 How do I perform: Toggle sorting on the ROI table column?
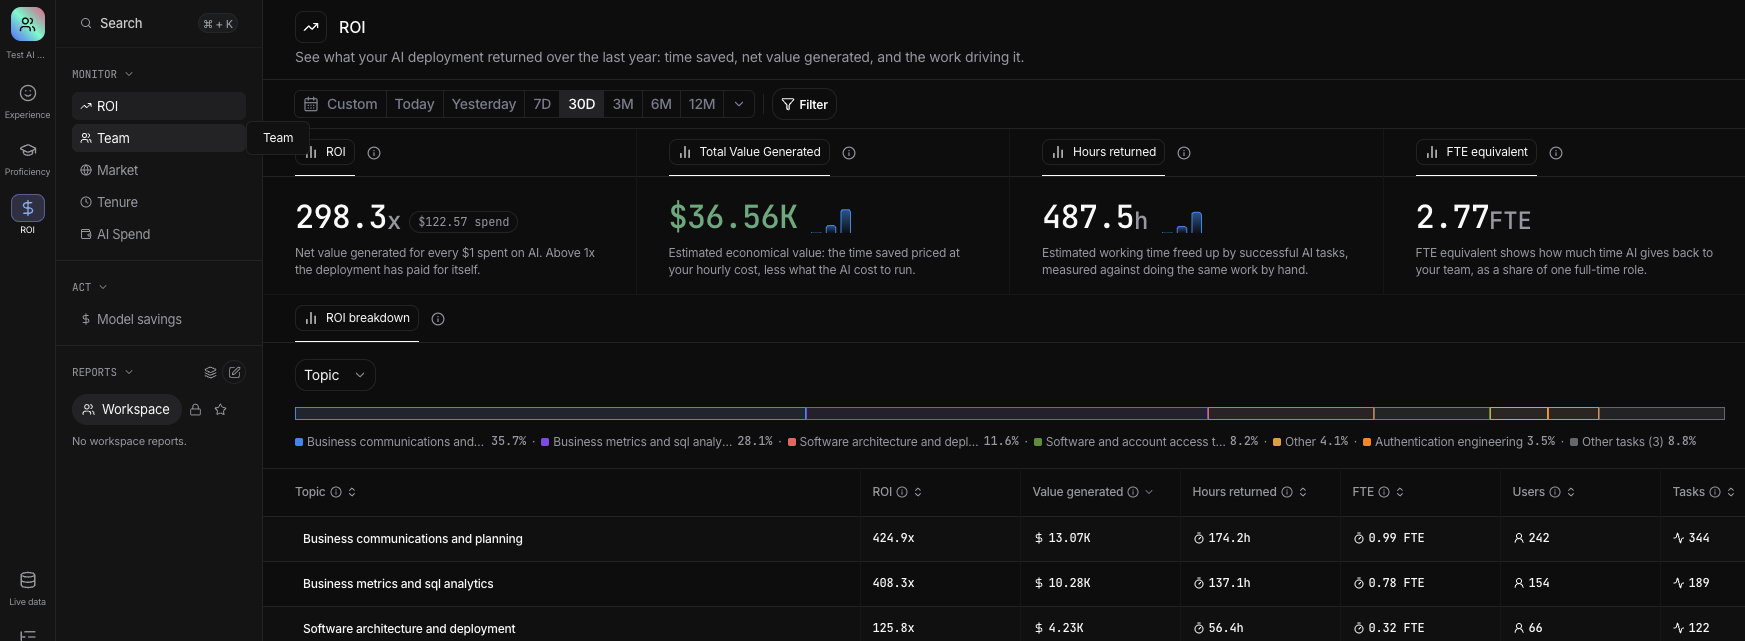918,492
